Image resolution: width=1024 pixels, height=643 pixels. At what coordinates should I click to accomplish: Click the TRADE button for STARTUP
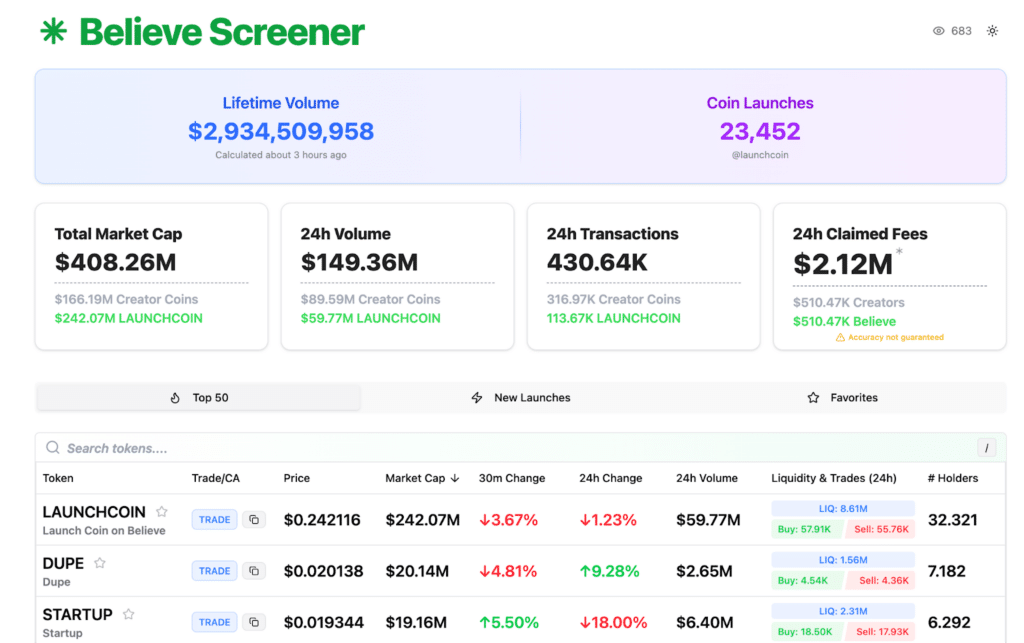[x=214, y=622]
